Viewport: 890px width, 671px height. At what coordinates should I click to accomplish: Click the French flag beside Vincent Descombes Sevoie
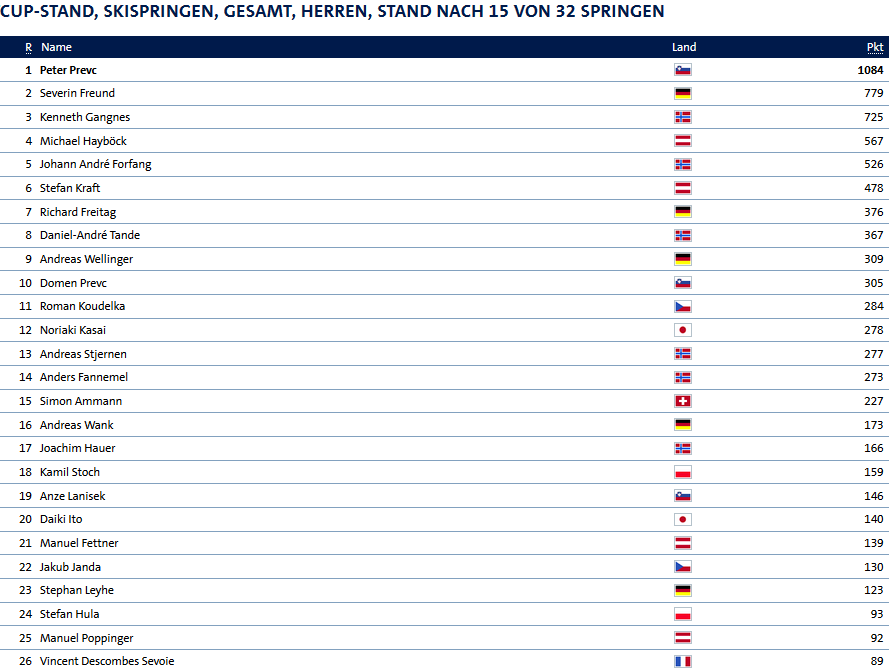(x=682, y=661)
